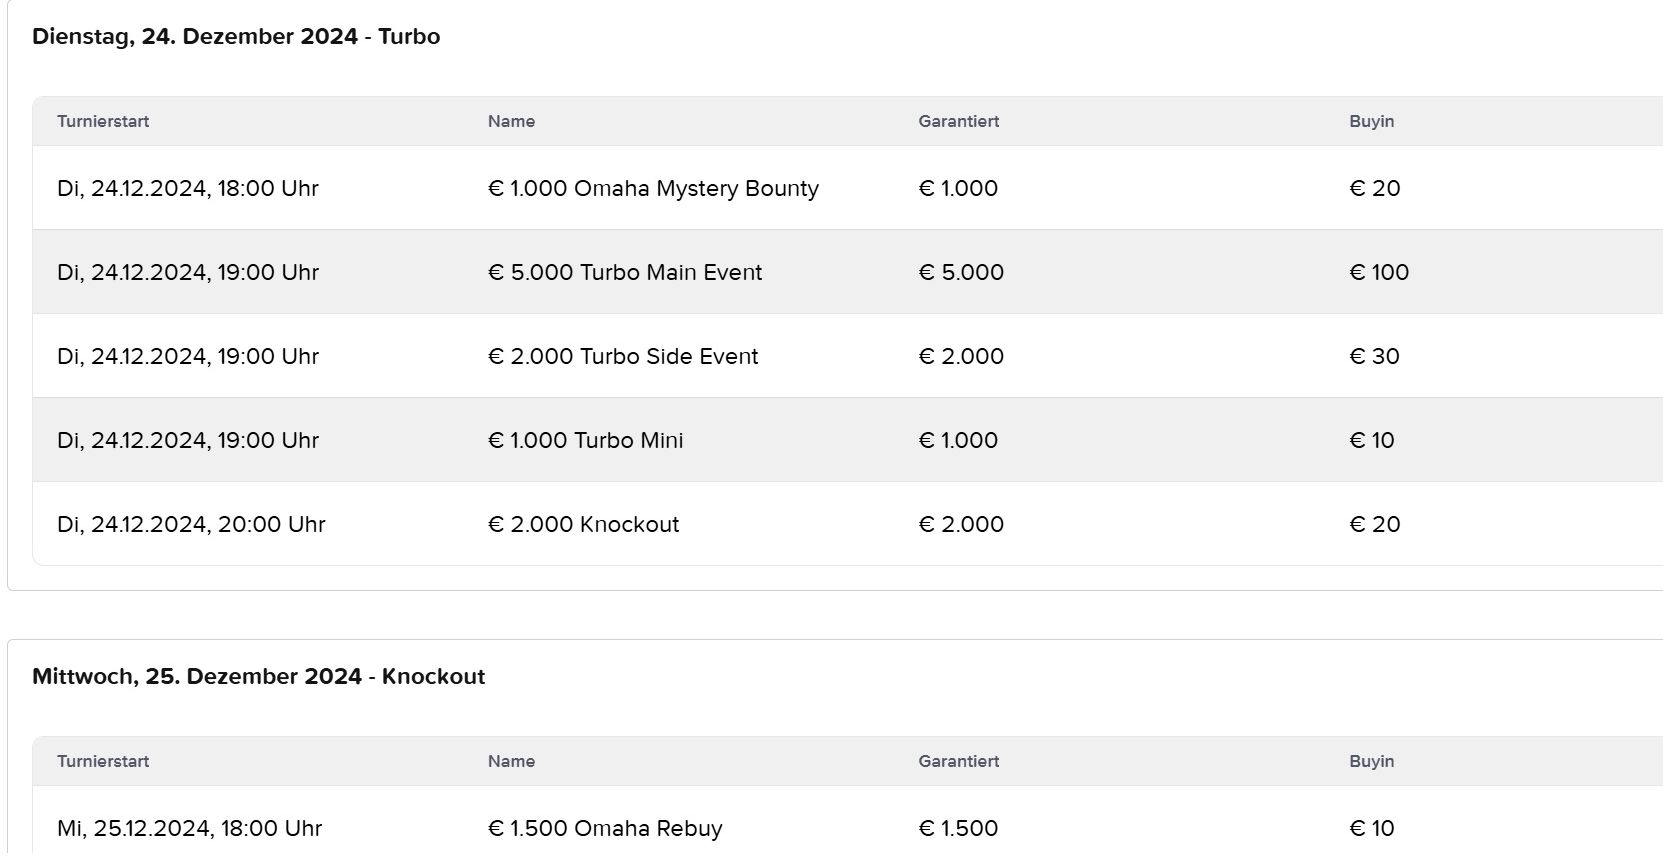Click the Turnierstart header in the Turbo table

(x=103, y=121)
